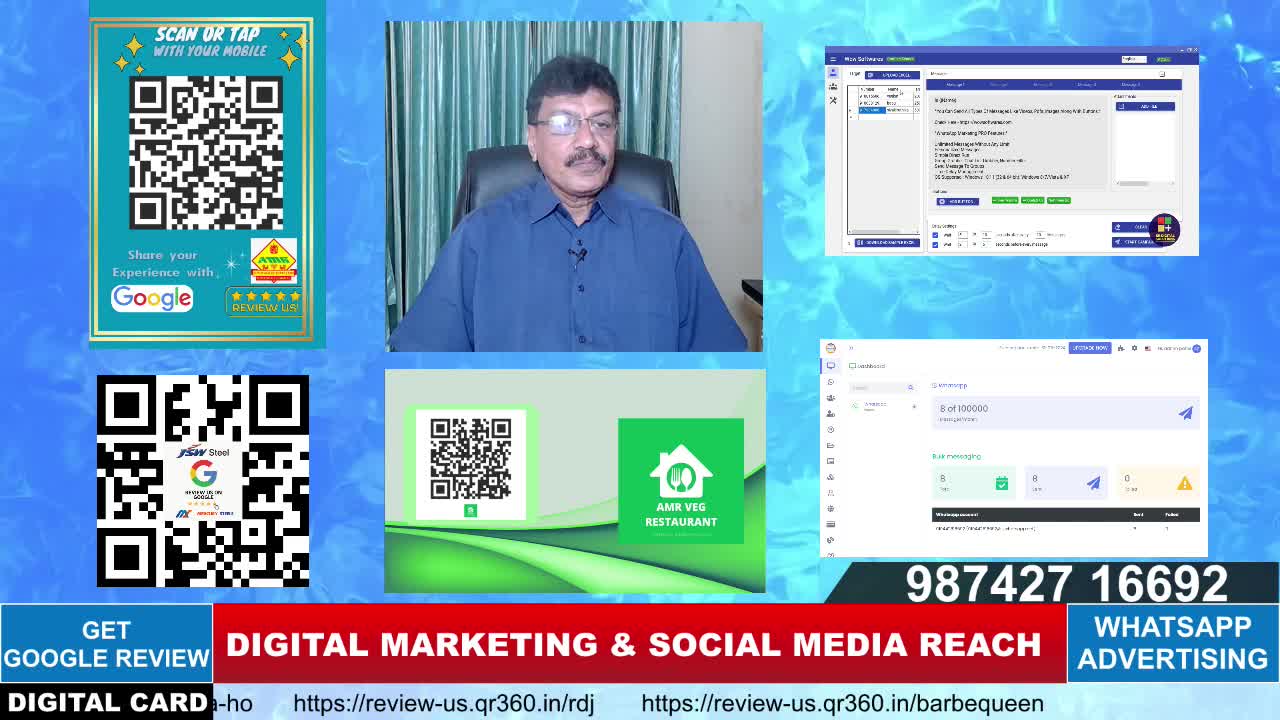Click the paper plane on 8 of 100000 card
Image resolution: width=1280 pixels, height=720 pixels.
point(1185,412)
